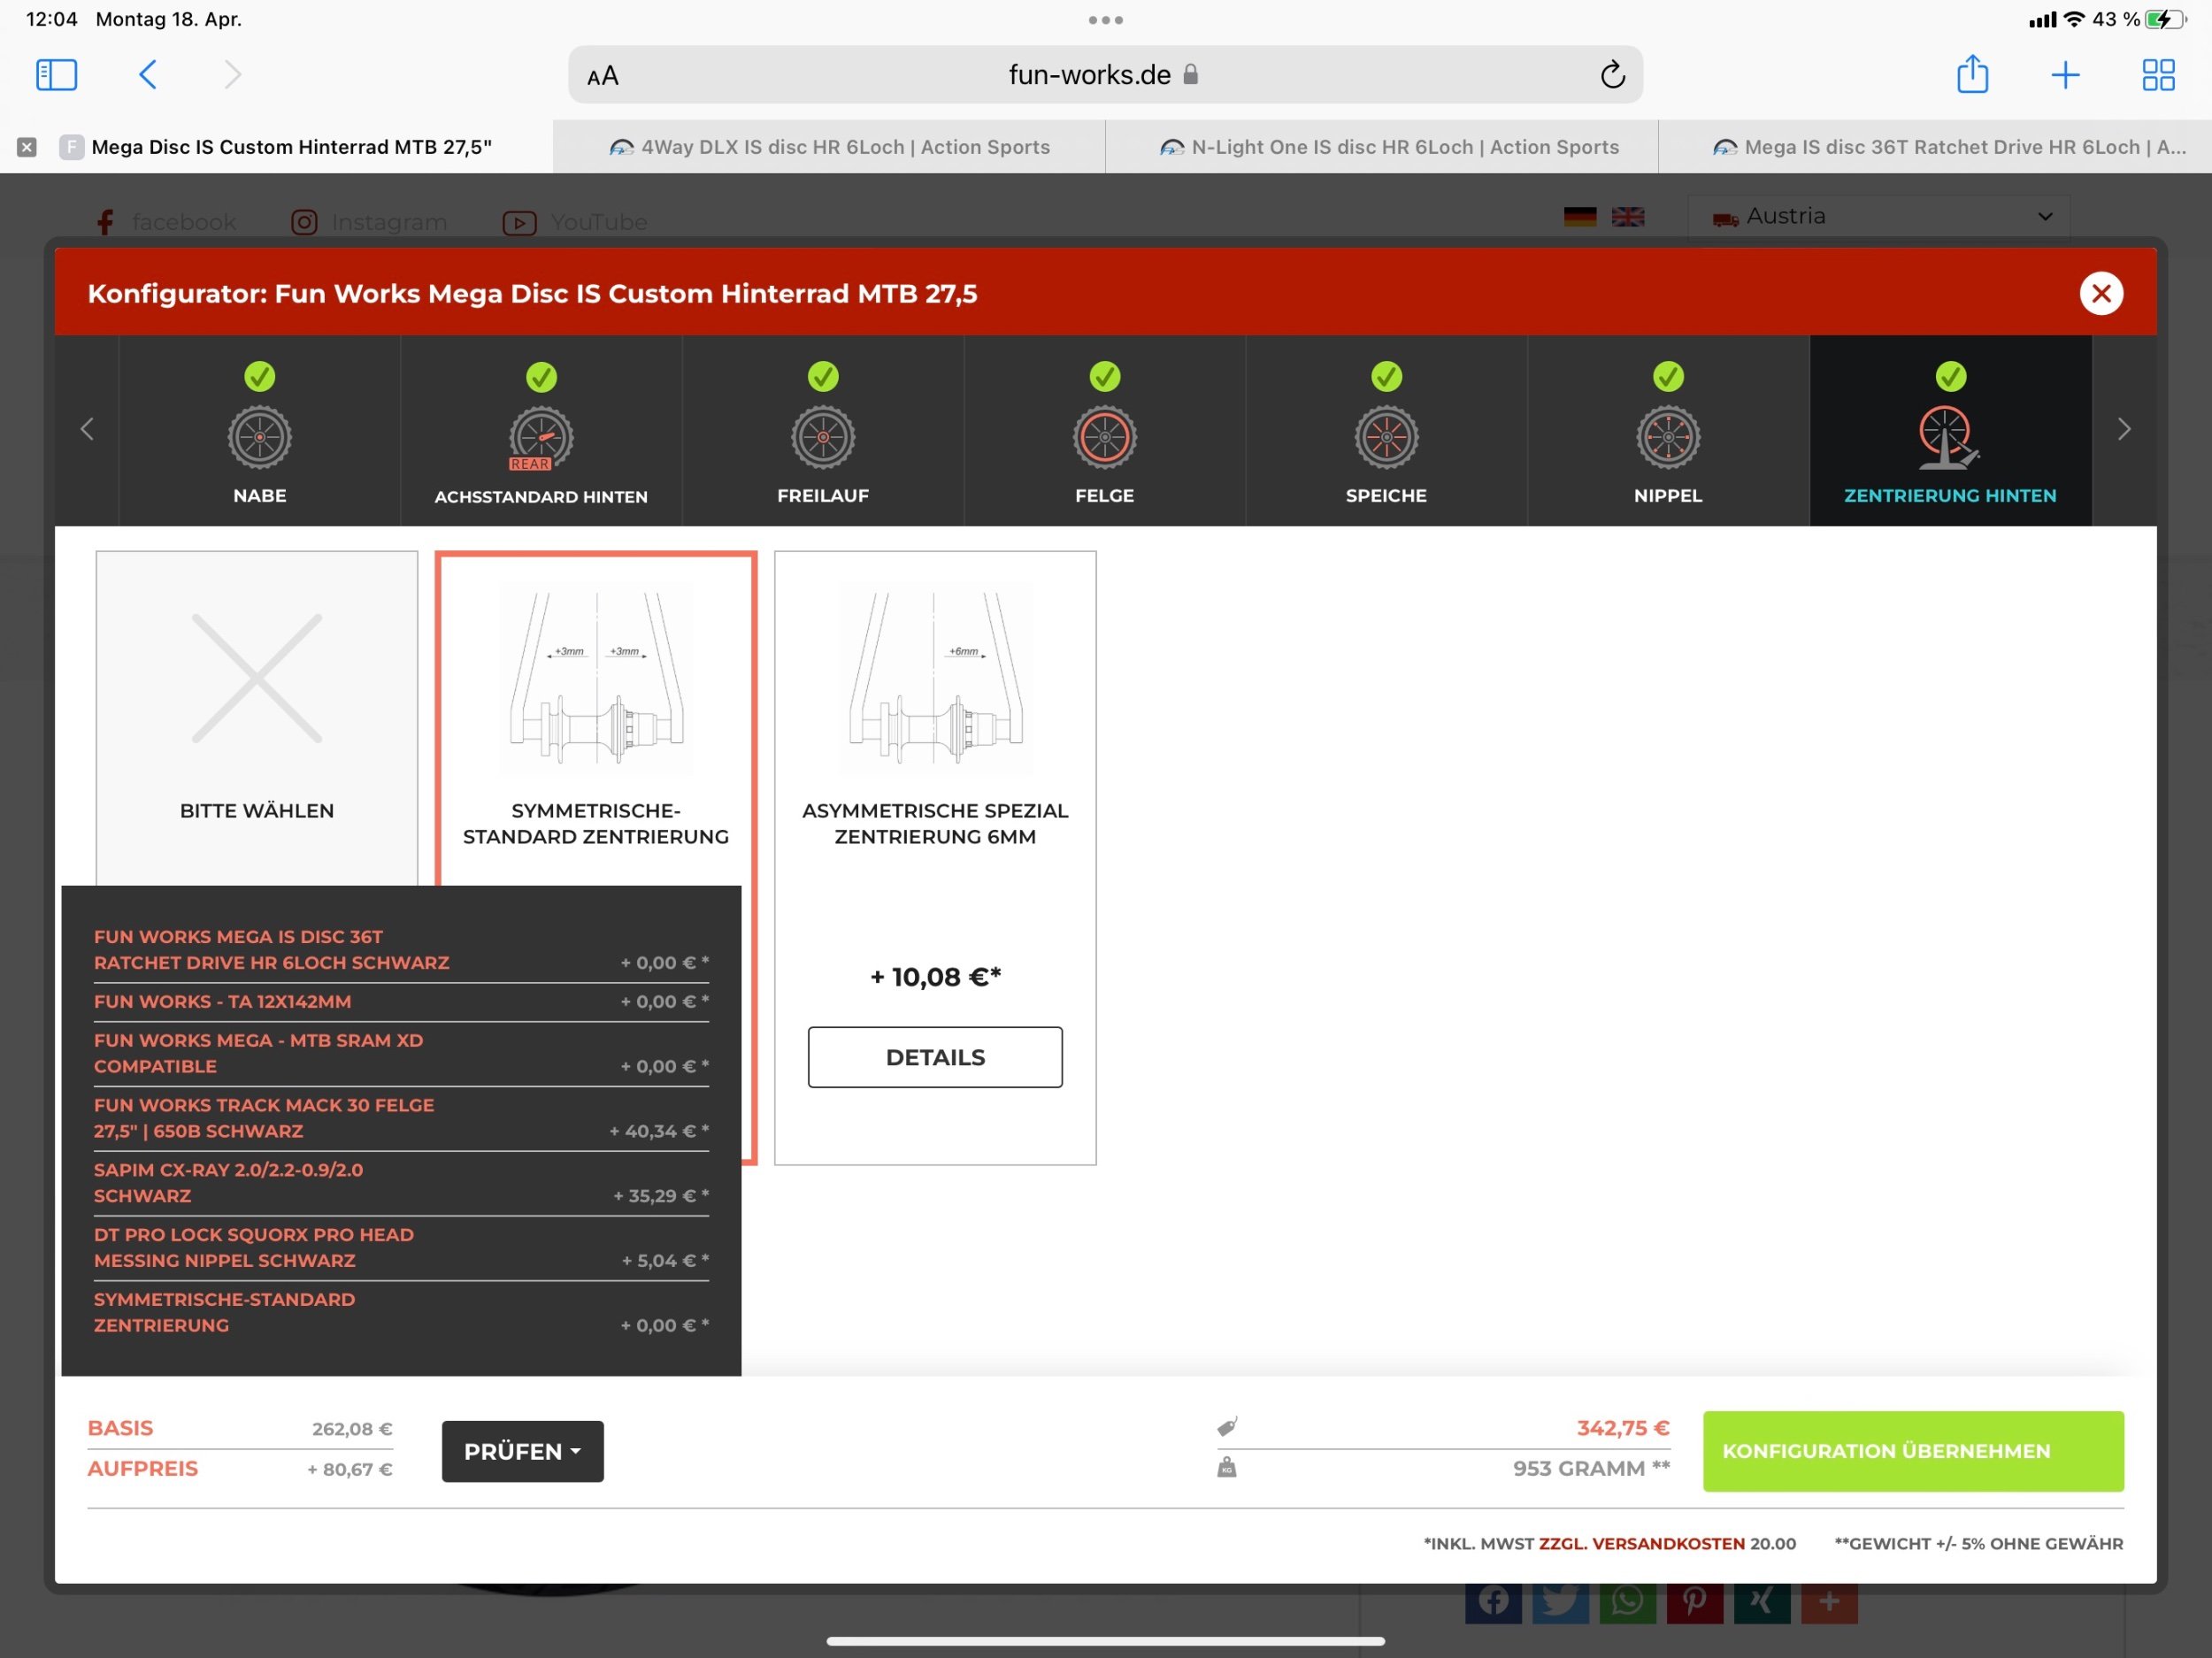Open the Austria country dropdown
Image resolution: width=2212 pixels, height=1658 pixels.
tap(1878, 216)
